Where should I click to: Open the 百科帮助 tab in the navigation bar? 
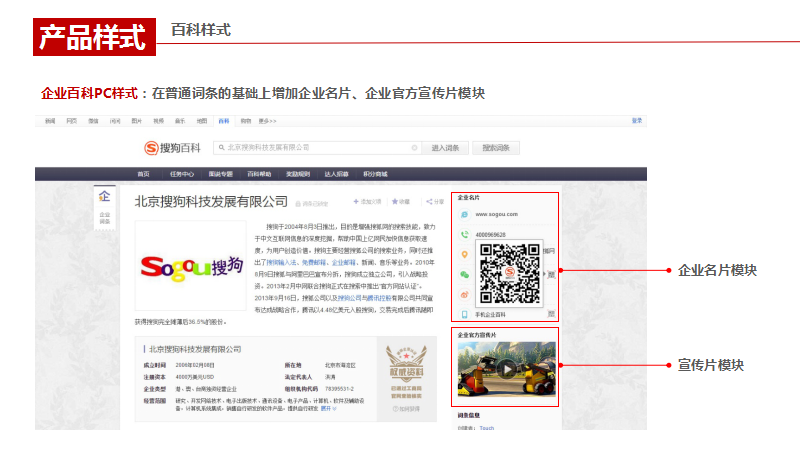point(259,174)
